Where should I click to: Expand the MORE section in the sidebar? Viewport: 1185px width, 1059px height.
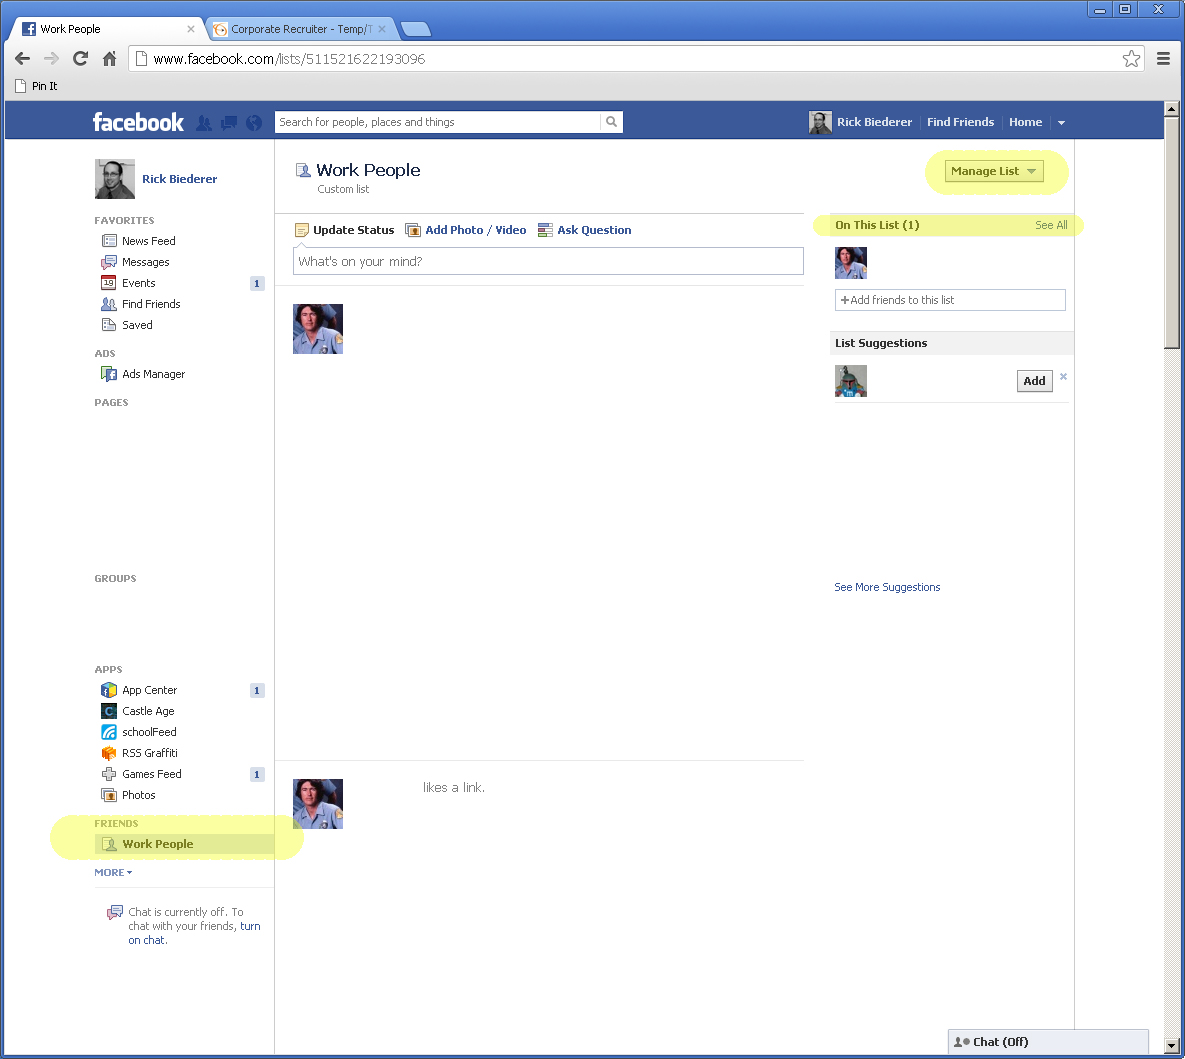coord(113,872)
